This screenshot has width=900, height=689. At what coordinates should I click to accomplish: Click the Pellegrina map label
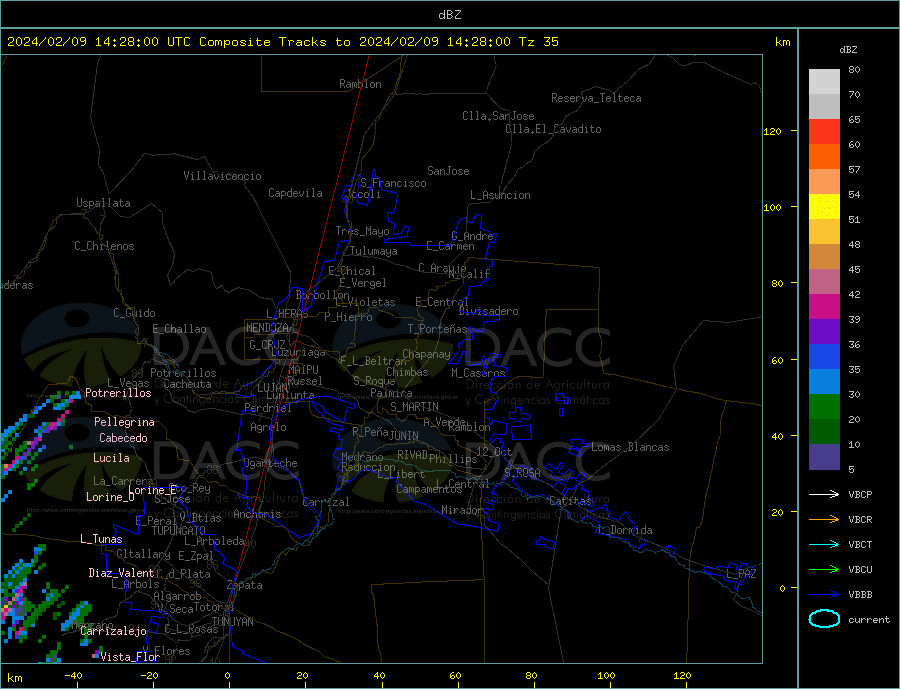click(x=125, y=422)
